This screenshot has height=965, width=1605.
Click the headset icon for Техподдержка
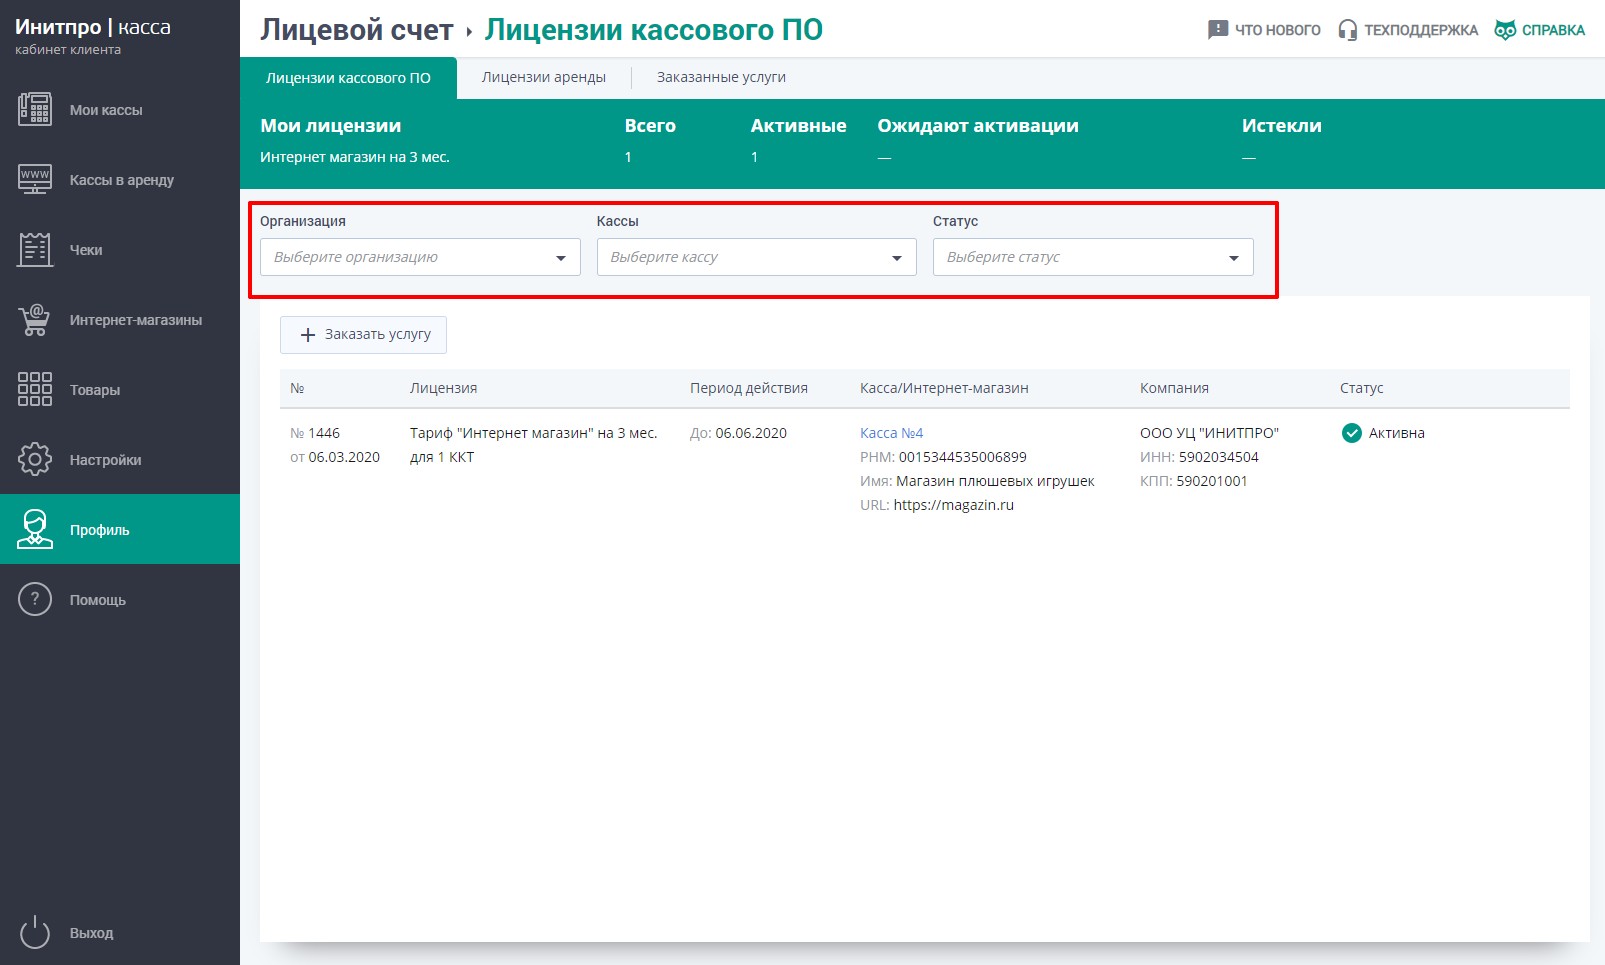click(x=1348, y=30)
